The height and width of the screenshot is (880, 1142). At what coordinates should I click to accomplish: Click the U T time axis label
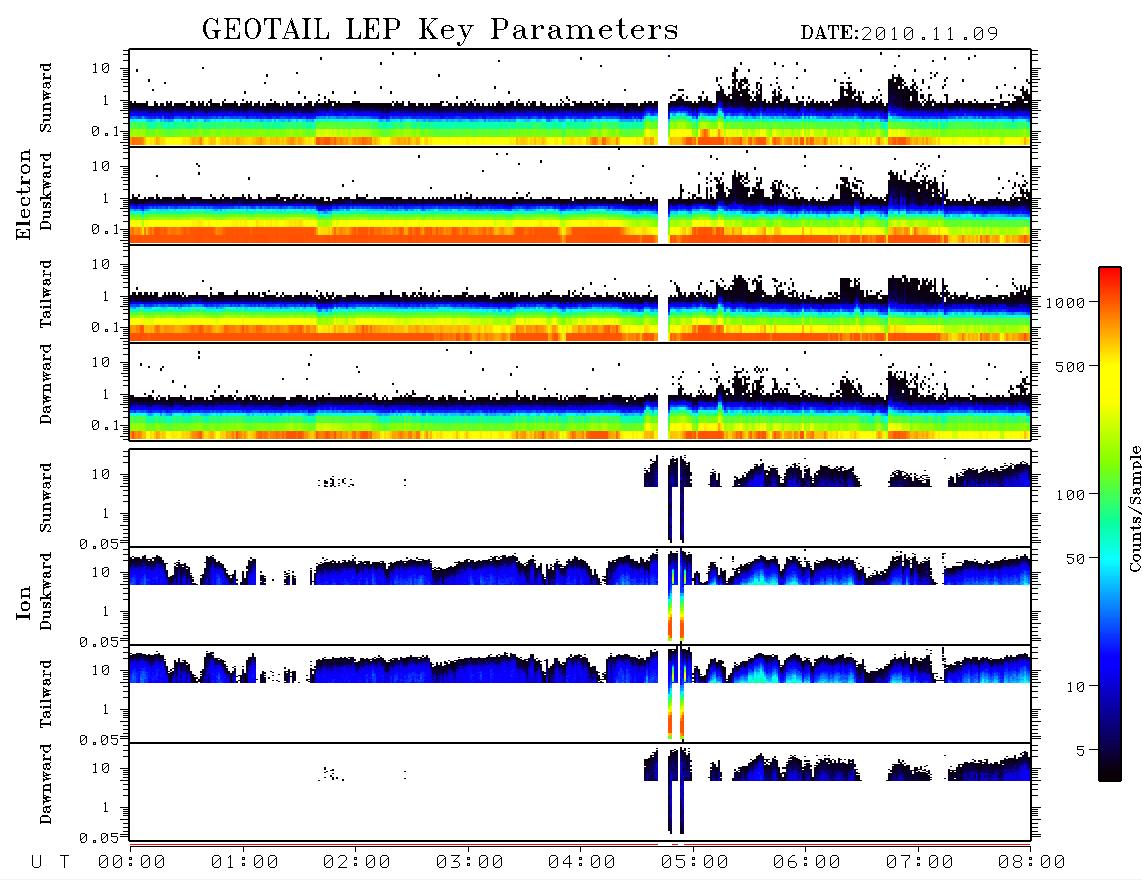click(50, 862)
